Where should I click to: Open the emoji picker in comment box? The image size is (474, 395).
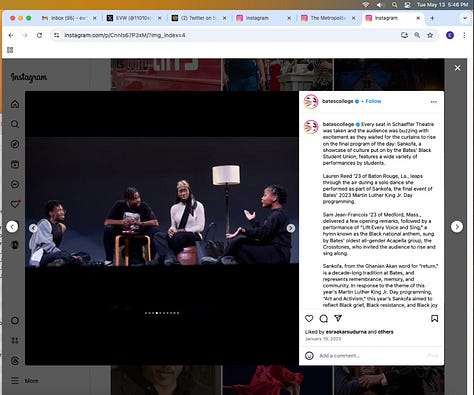(309, 356)
